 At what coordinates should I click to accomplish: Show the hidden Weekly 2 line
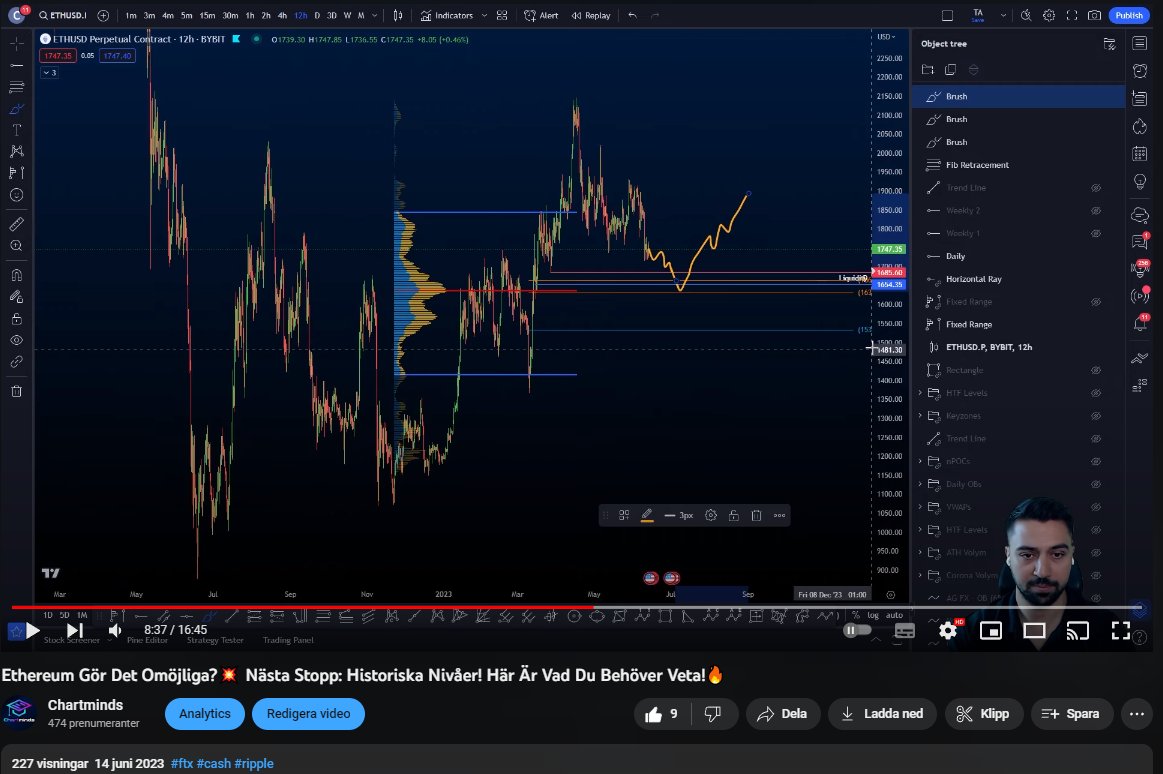tap(1096, 211)
